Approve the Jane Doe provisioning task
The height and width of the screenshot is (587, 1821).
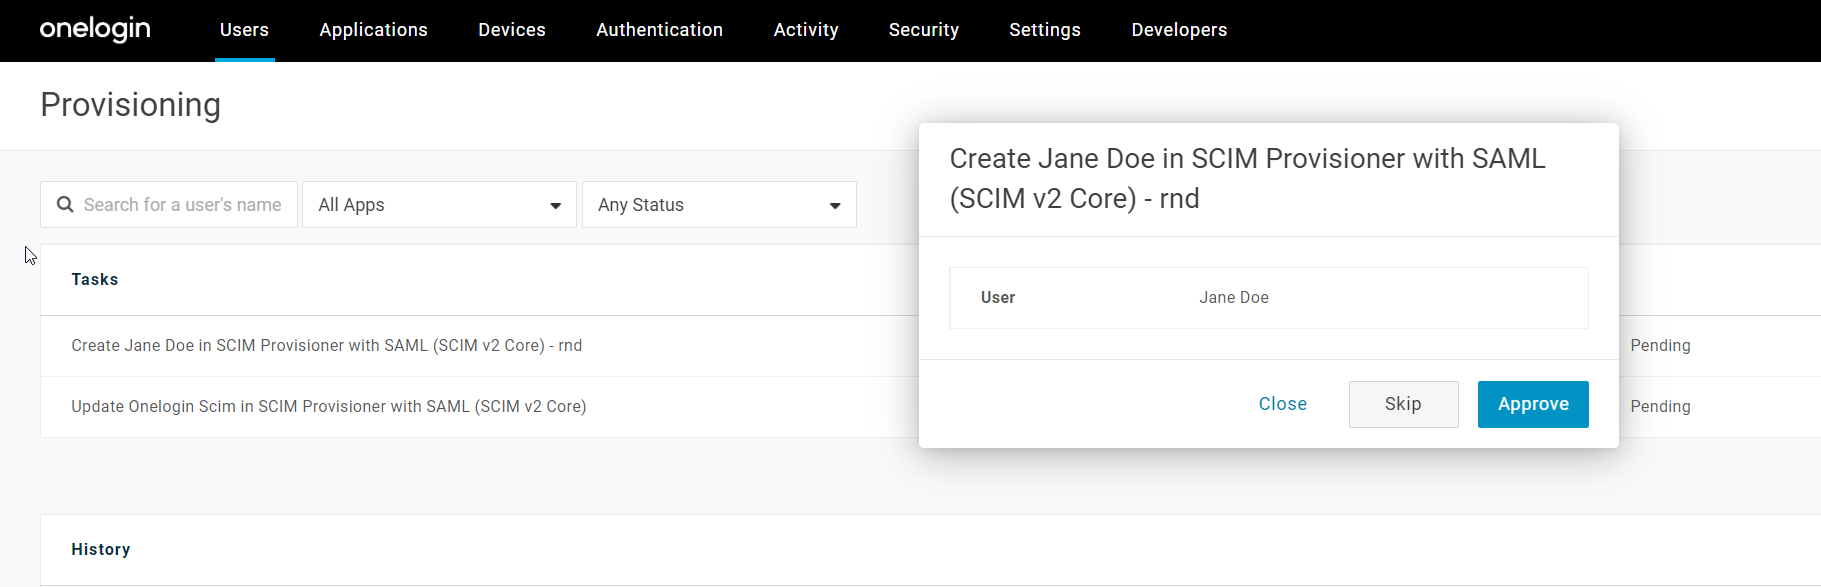1533,404
